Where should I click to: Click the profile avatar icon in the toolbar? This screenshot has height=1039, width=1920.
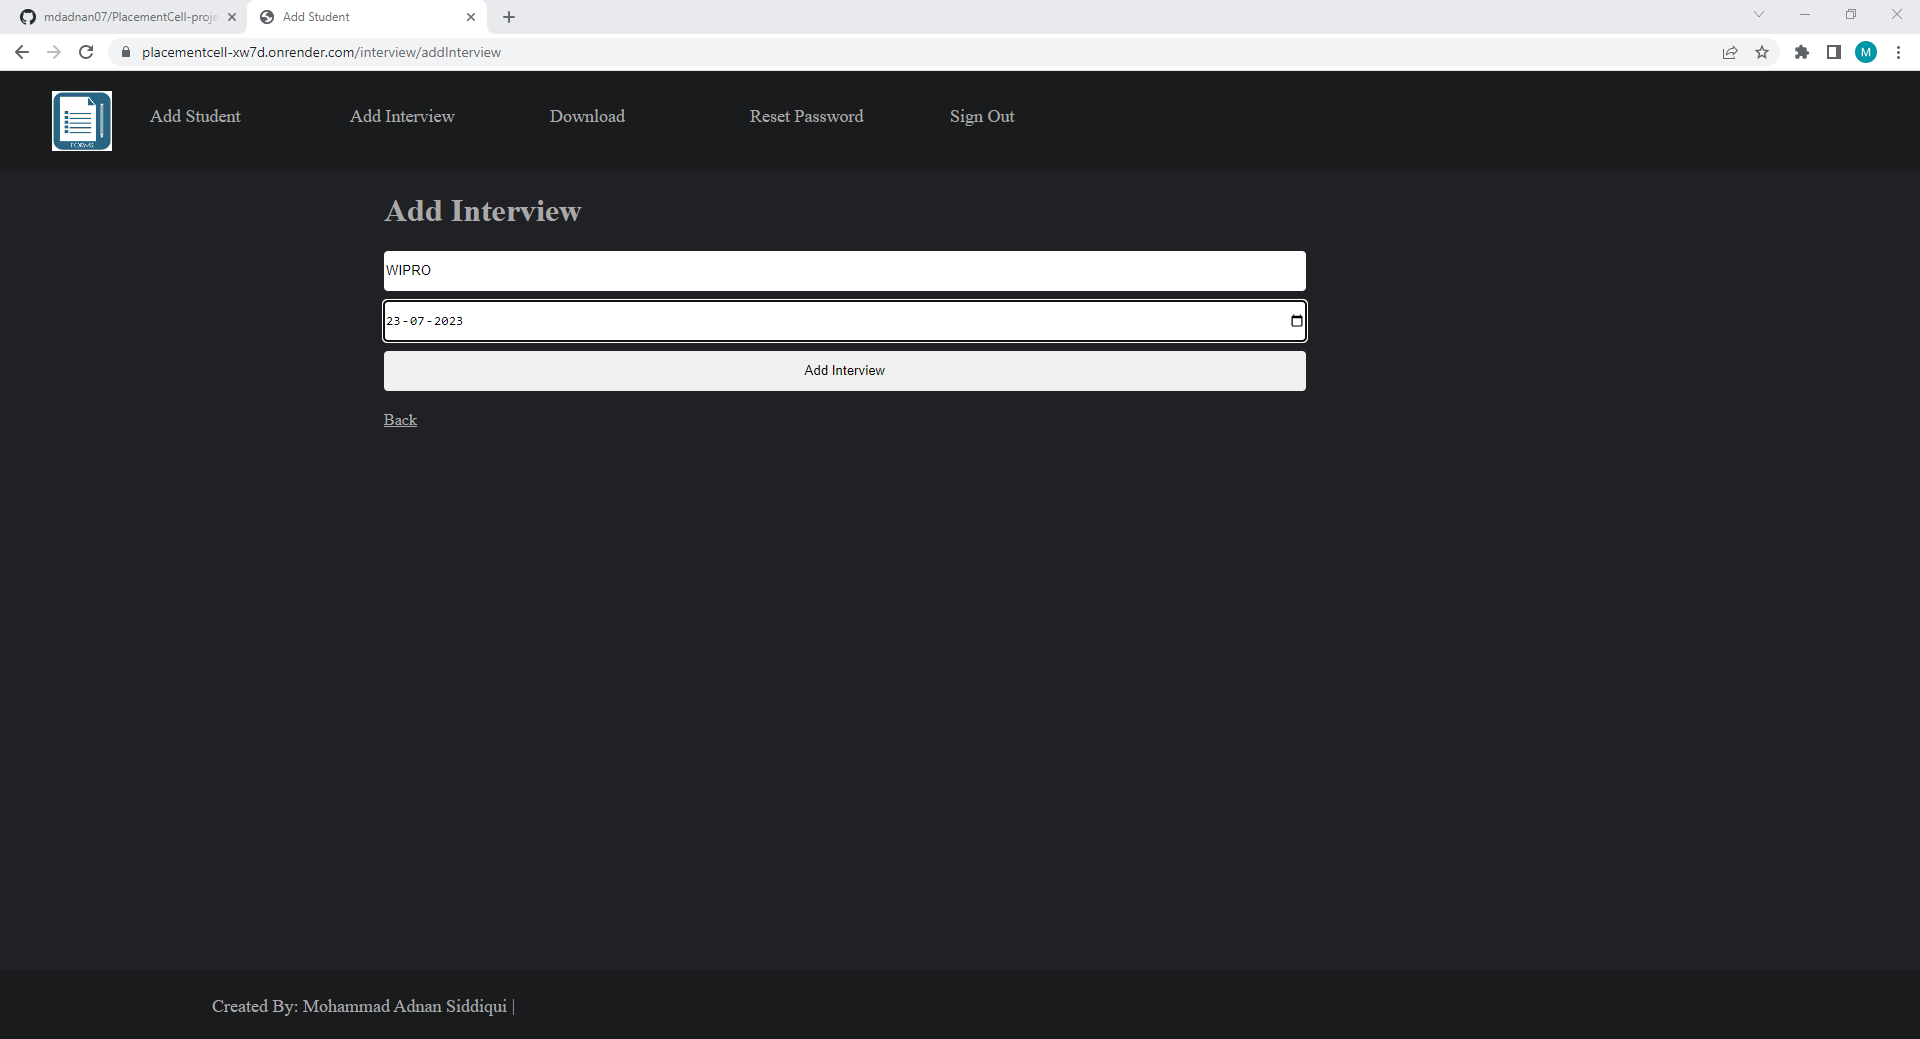coord(1866,52)
